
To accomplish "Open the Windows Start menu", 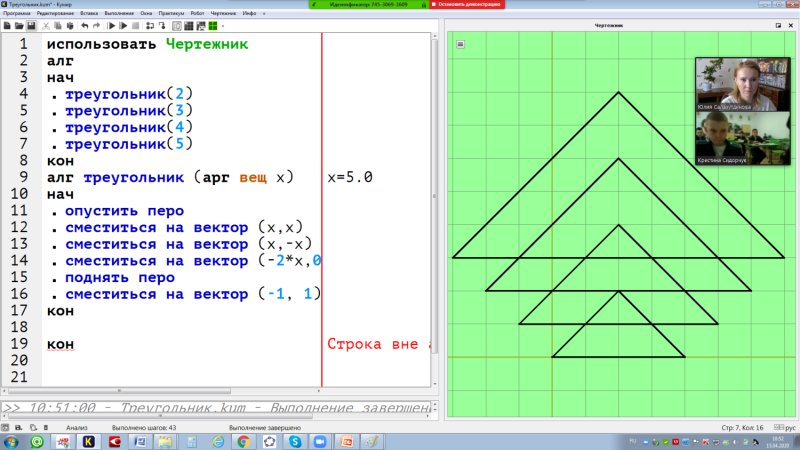I will (11, 441).
